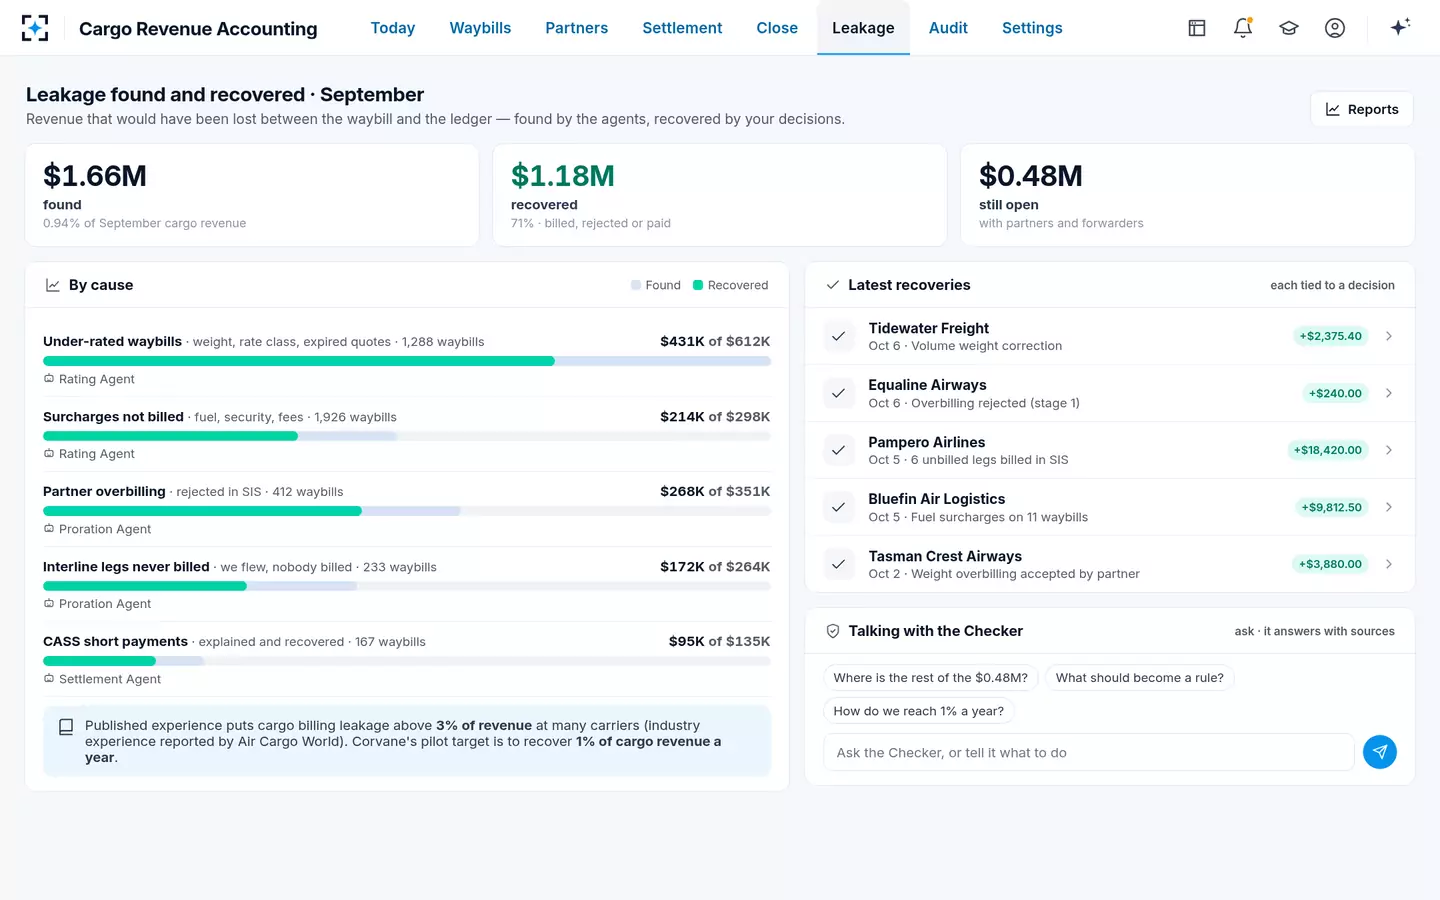Viewport: 1440px width, 900px height.
Task: Open the Partners tab
Action: [x=577, y=28]
